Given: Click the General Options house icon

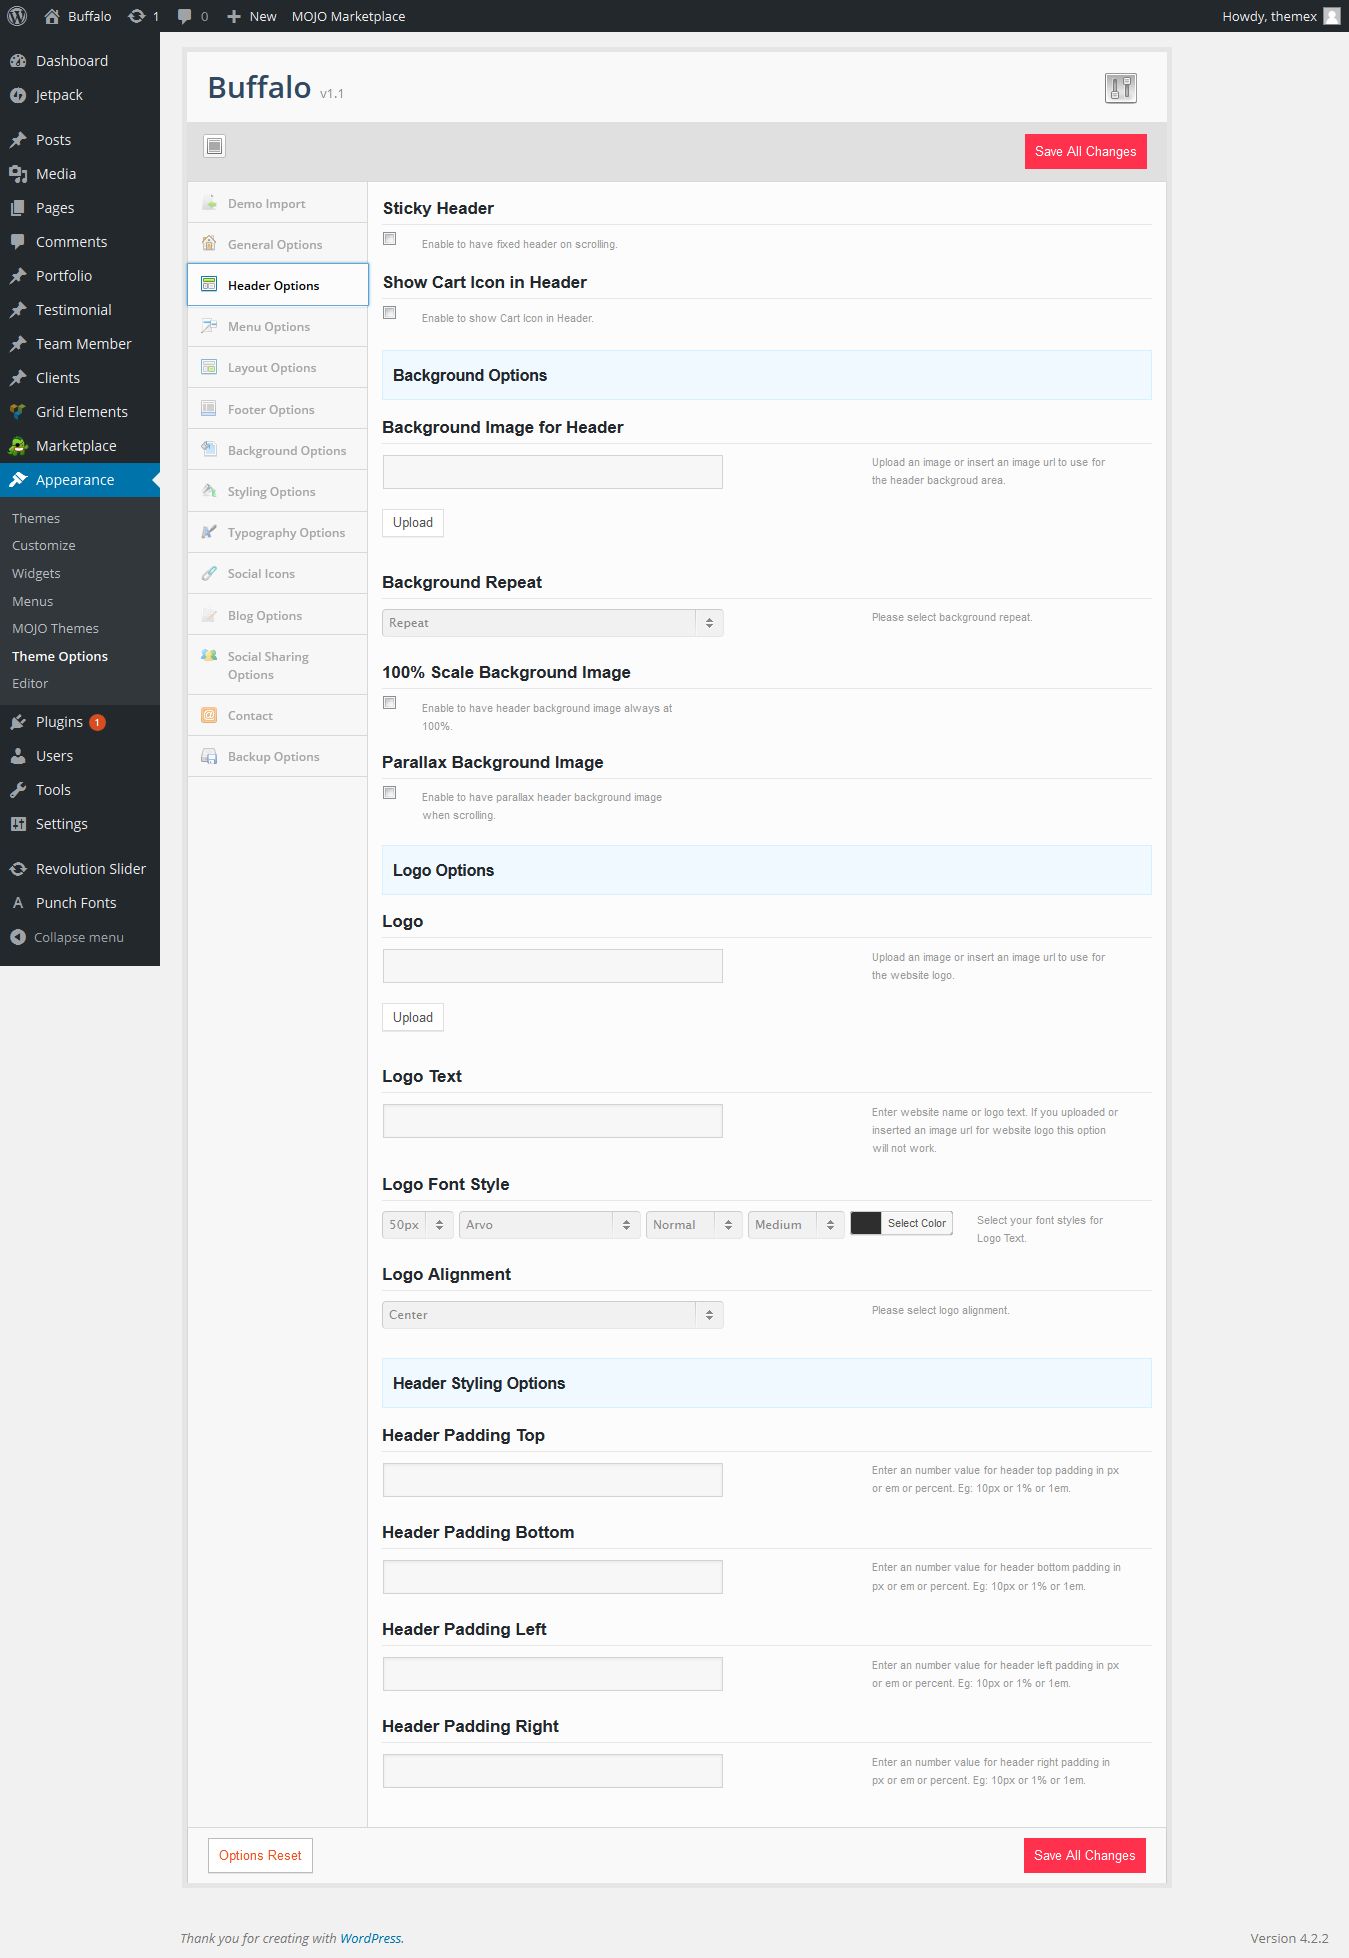Looking at the screenshot, I should point(209,244).
